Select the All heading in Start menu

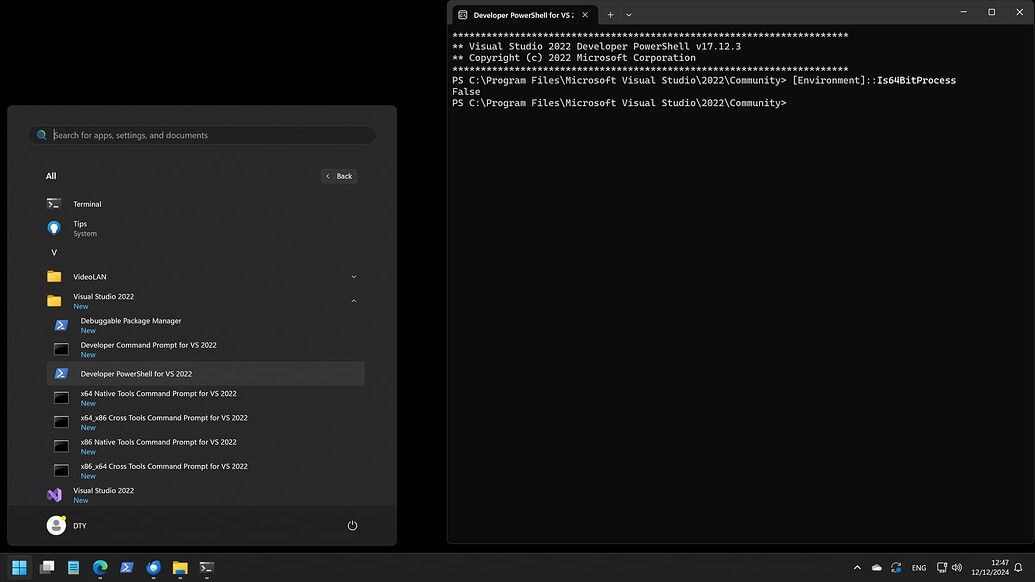pos(51,176)
